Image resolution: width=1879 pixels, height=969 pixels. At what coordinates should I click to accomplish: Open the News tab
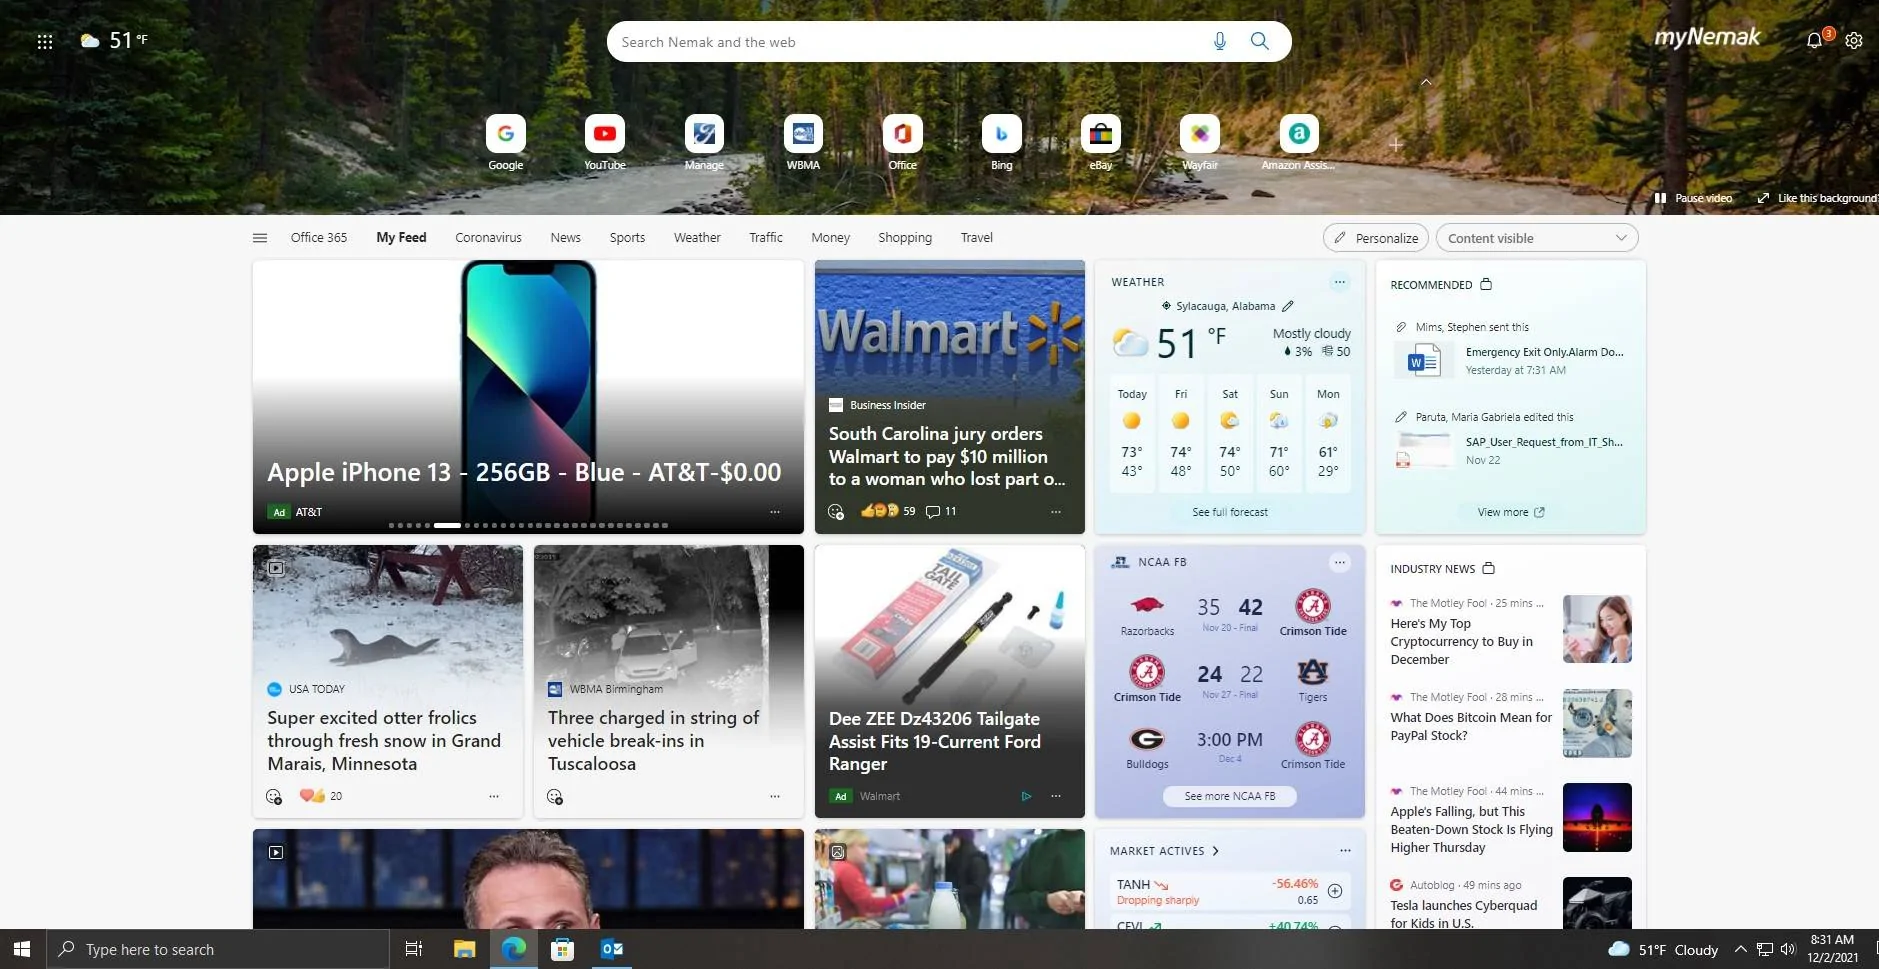[565, 238]
